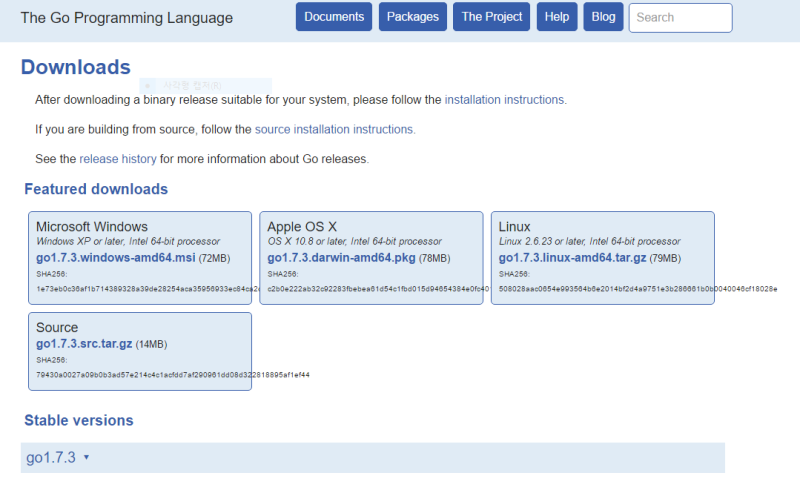
Task: Click the Stable versions heading
Action: click(x=79, y=420)
